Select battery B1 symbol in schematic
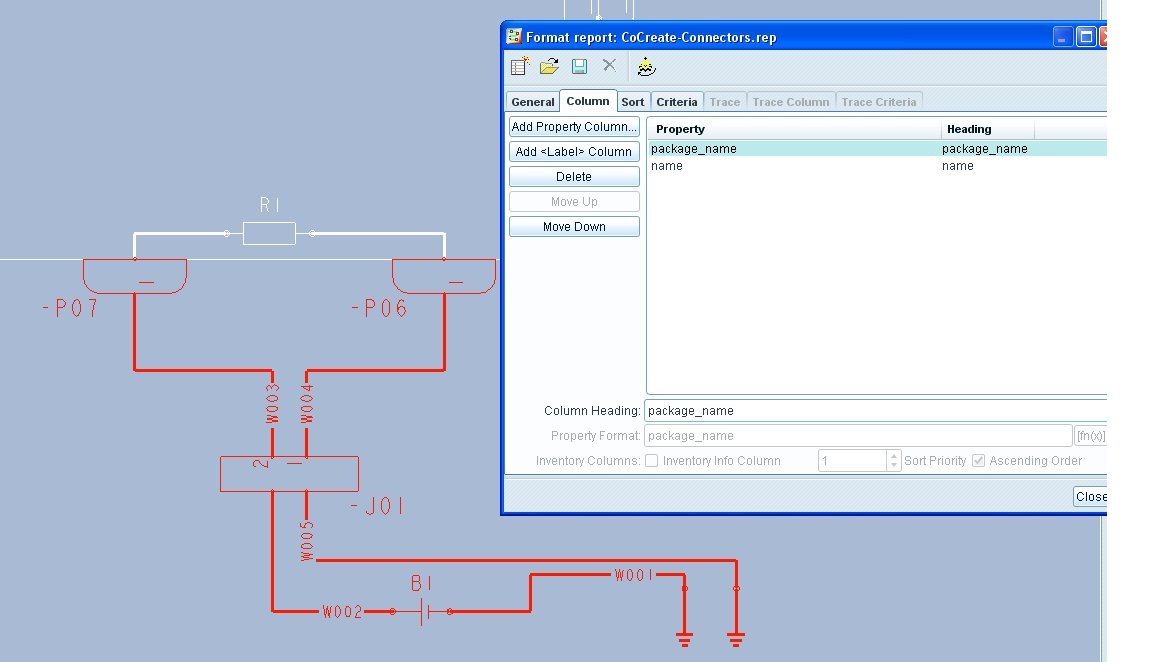This screenshot has width=1152, height=662. pos(422,611)
